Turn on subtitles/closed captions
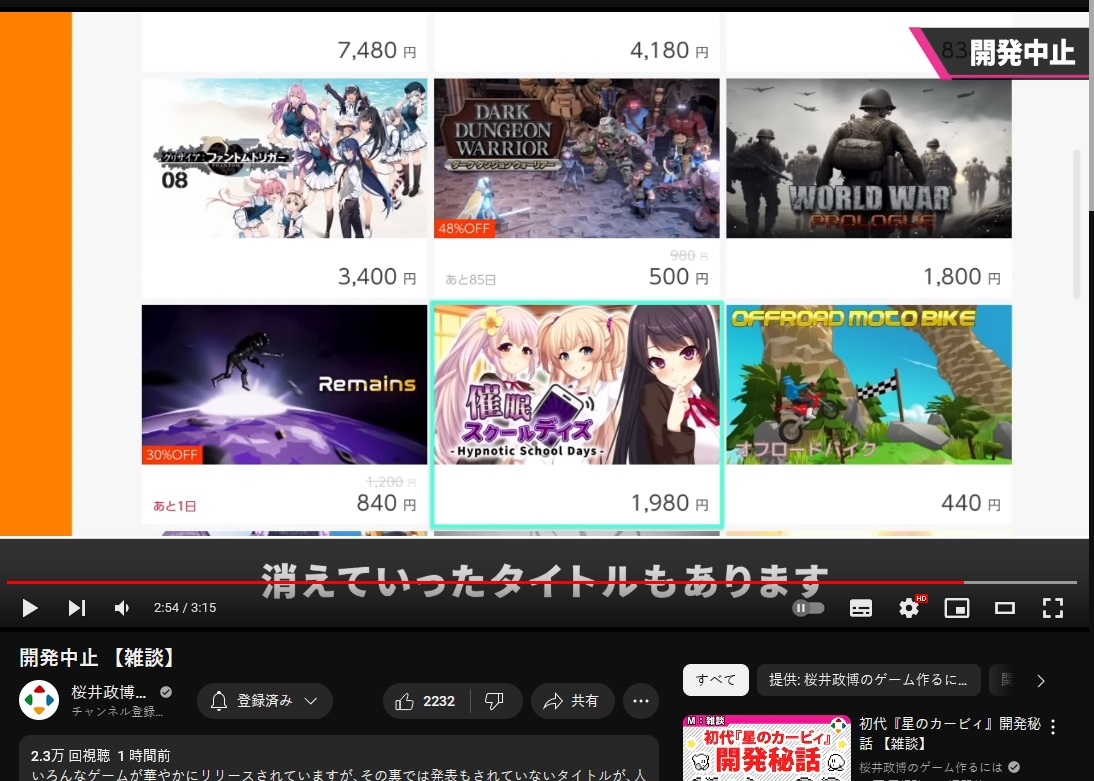1094x781 pixels. 860,608
